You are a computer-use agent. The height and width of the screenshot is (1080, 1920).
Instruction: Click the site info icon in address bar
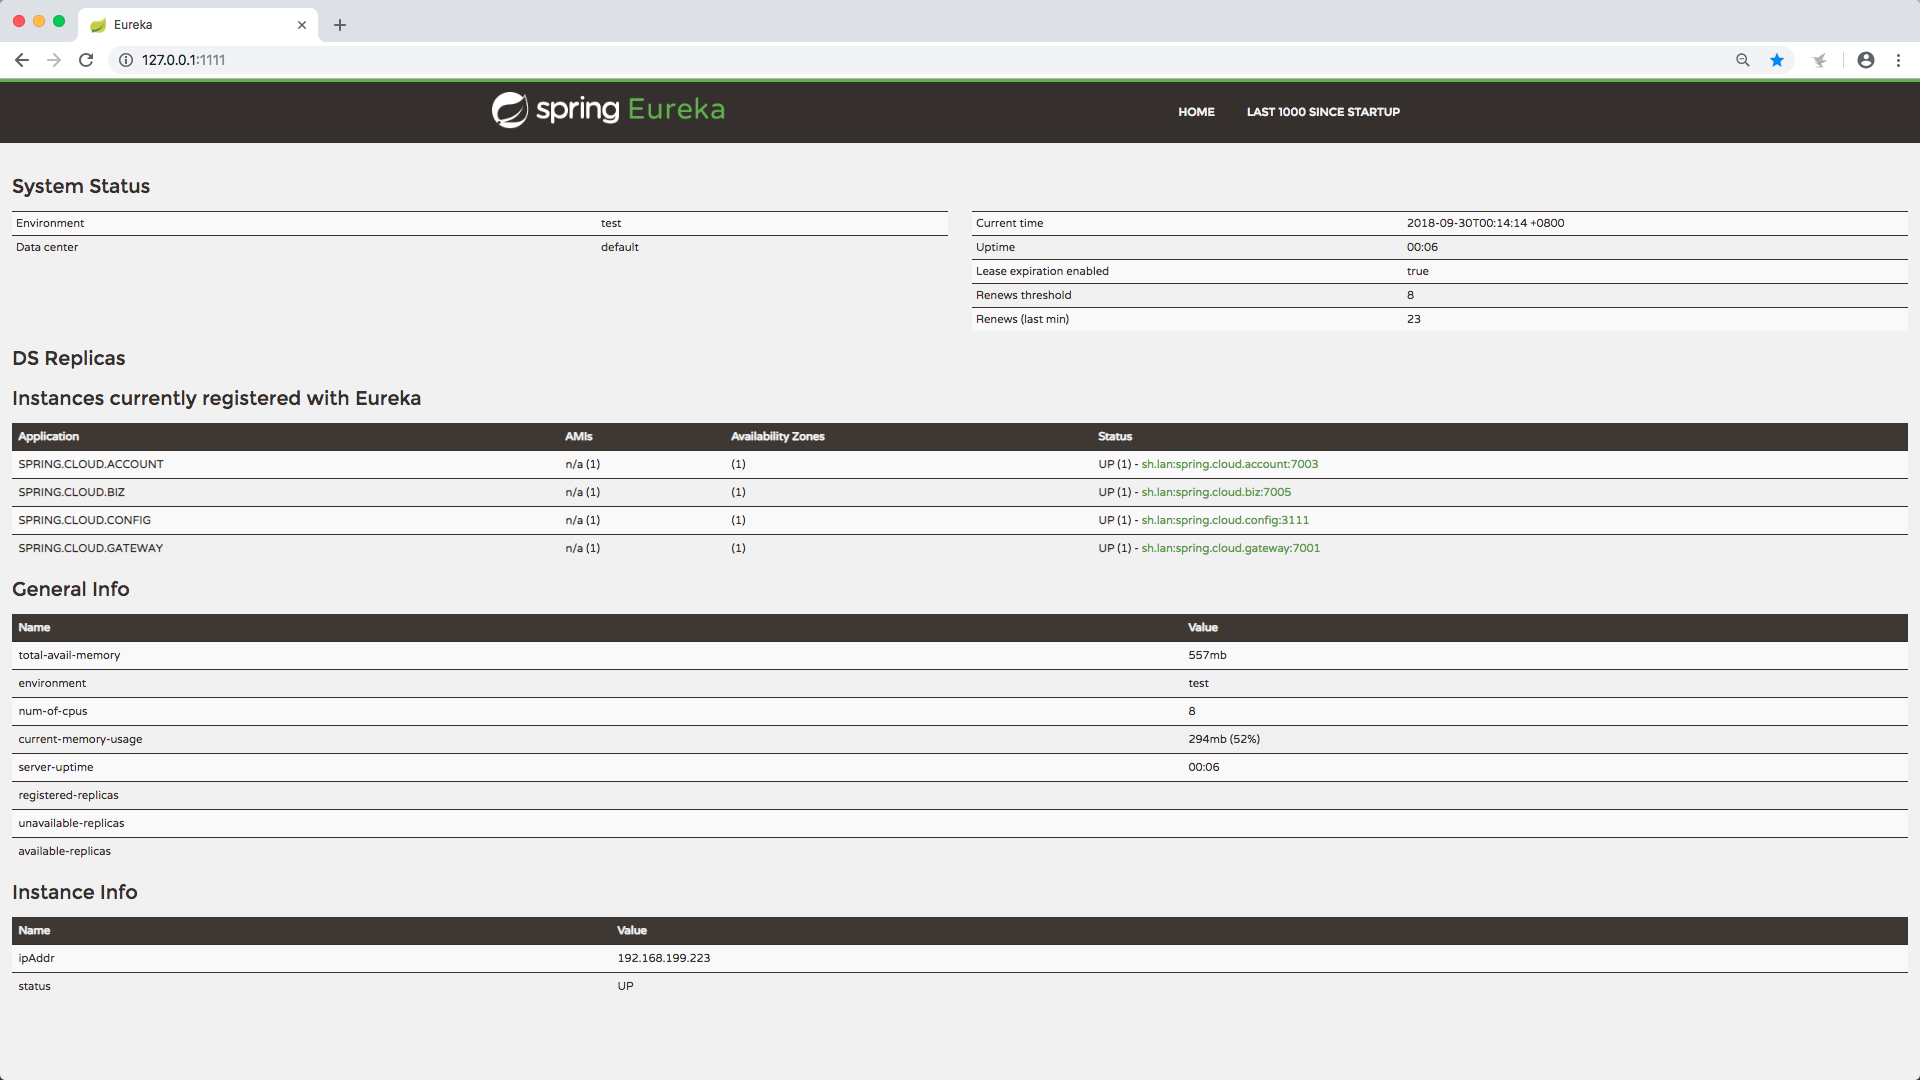tap(126, 60)
